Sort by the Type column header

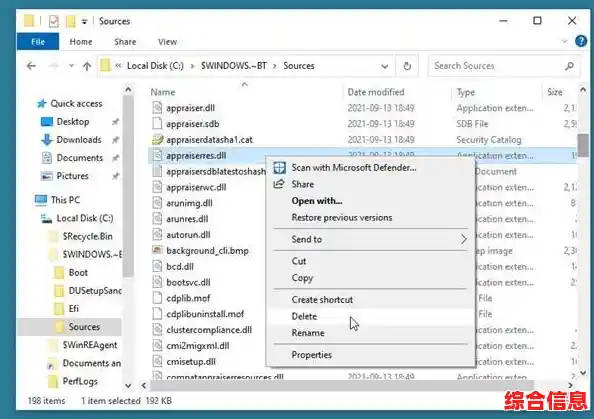[466, 92]
